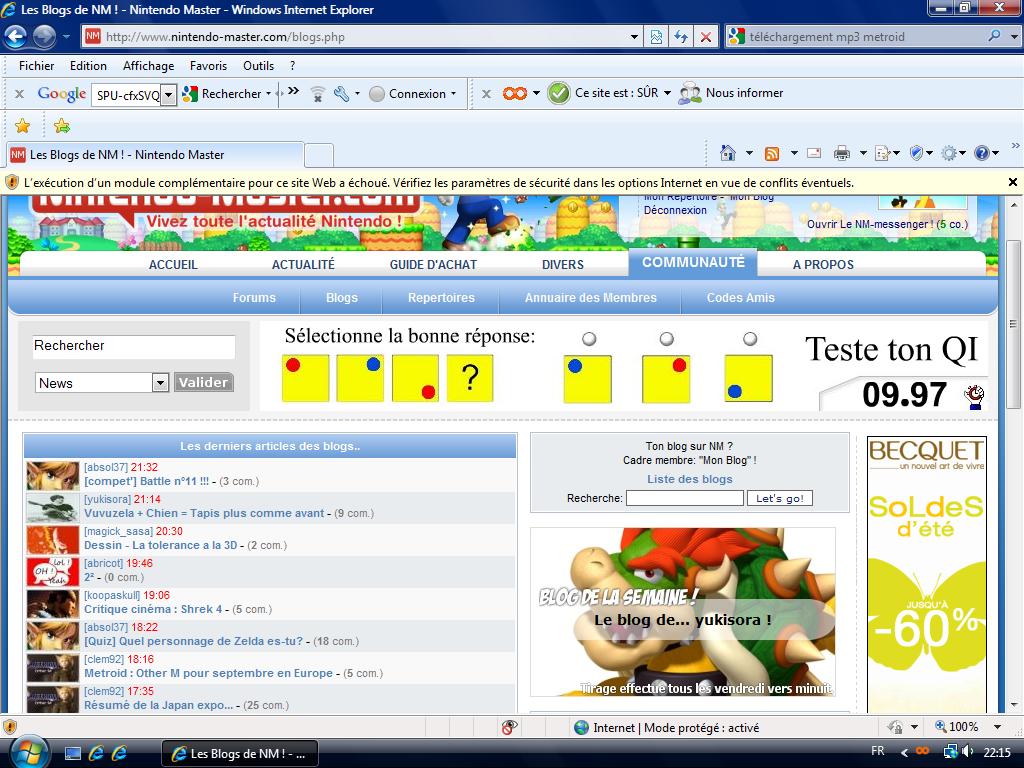Expand the Connexion dropdown arrow
This screenshot has height=768, width=1024.
453,93
